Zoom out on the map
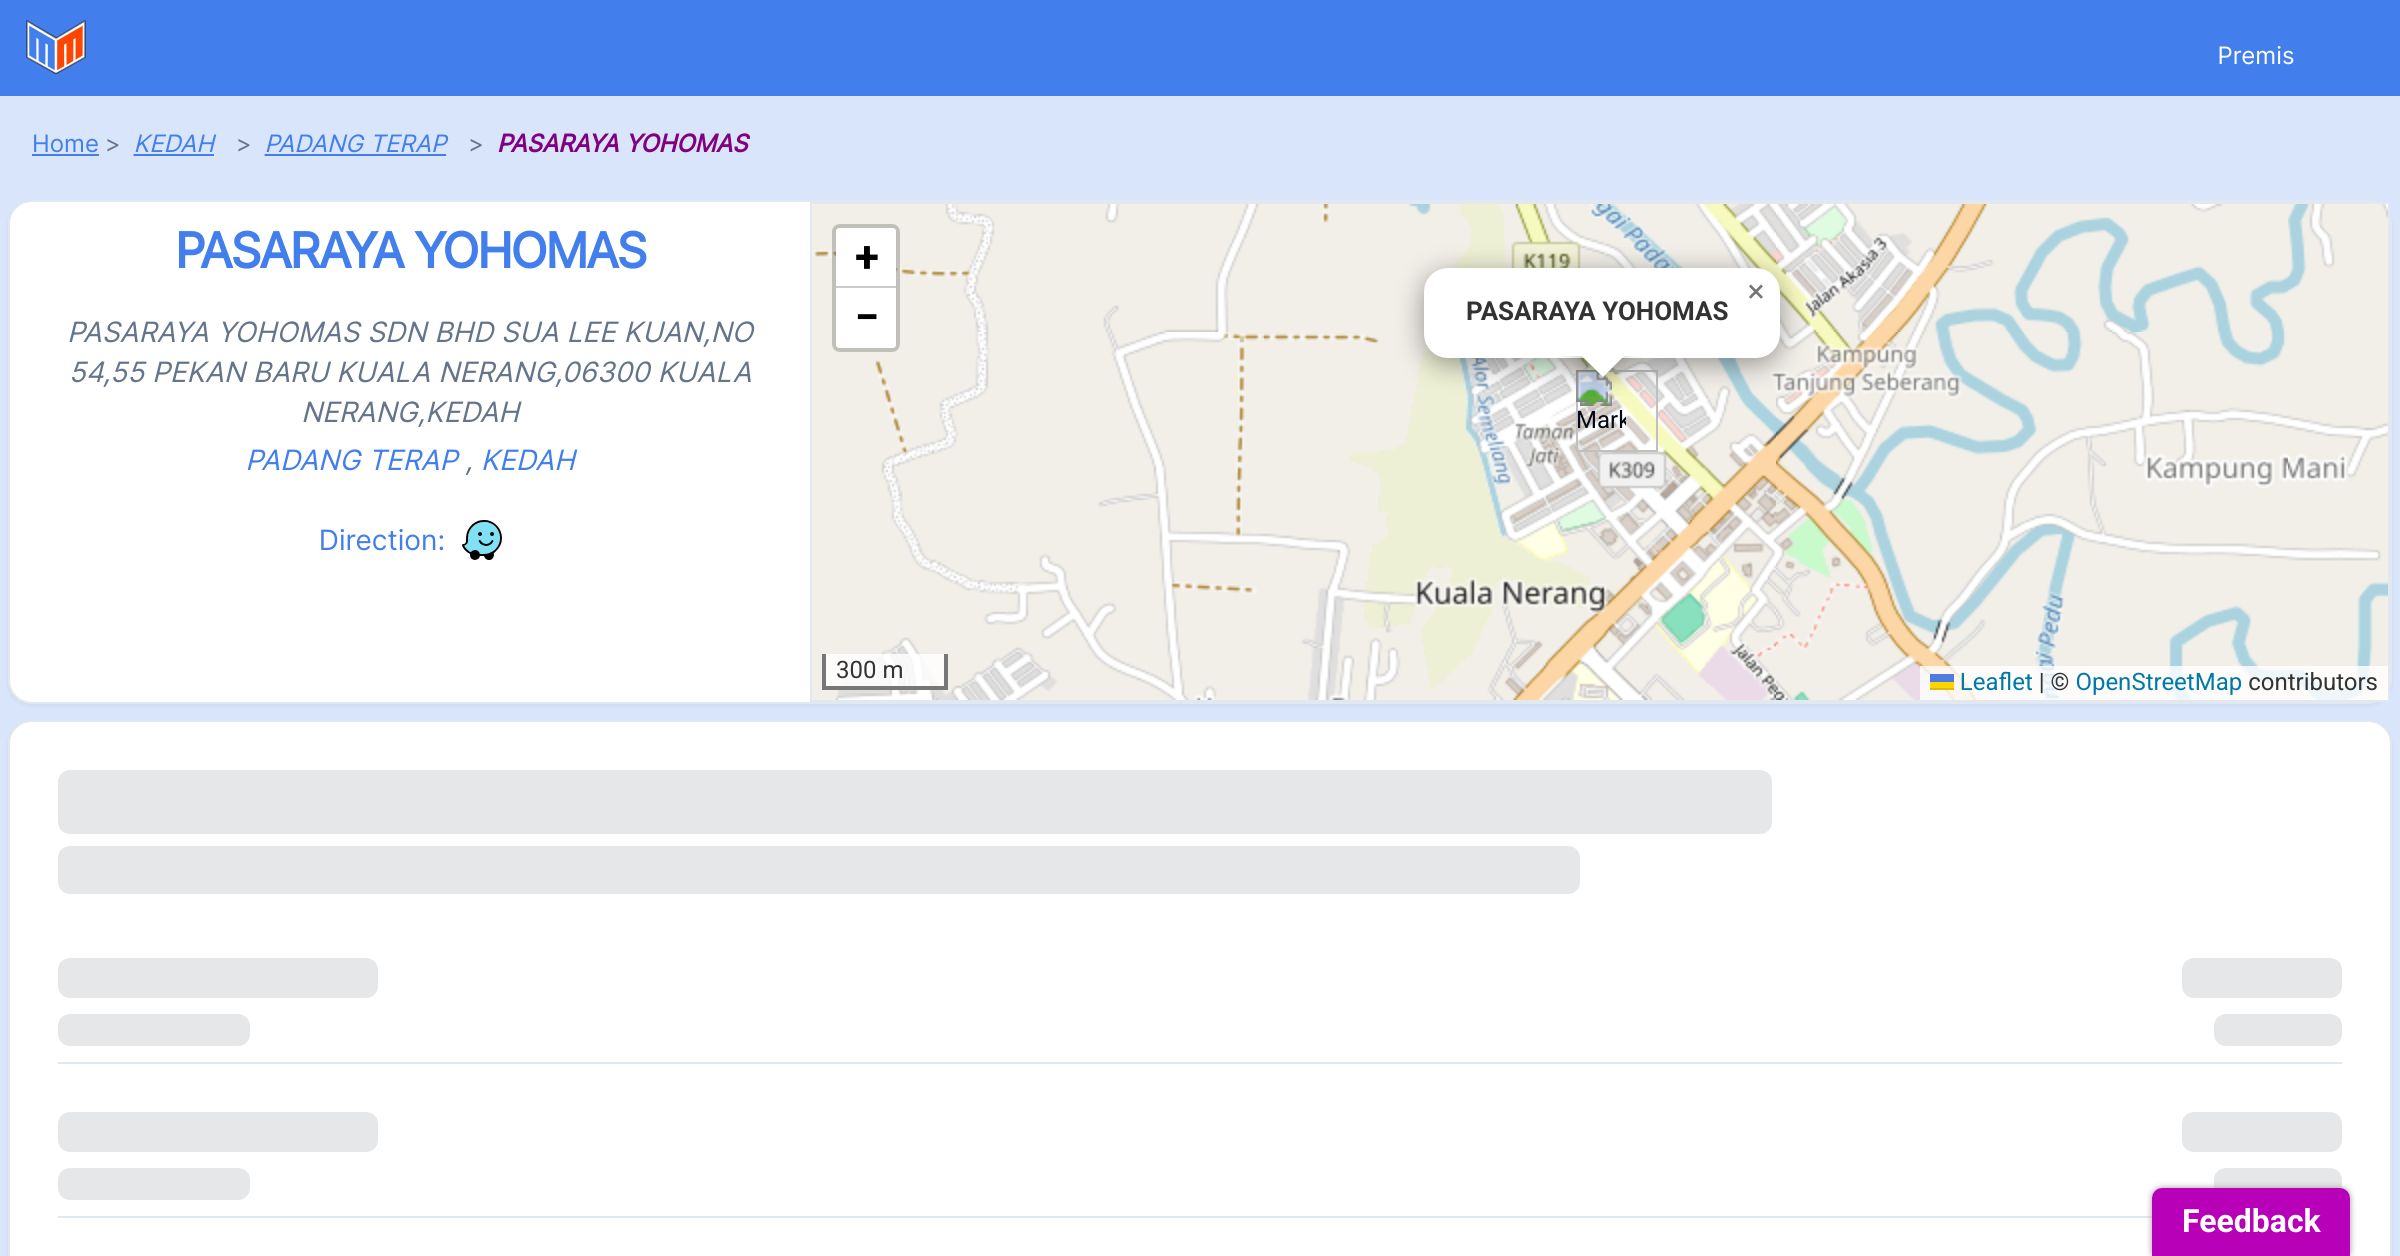This screenshot has height=1256, width=2400. click(866, 317)
